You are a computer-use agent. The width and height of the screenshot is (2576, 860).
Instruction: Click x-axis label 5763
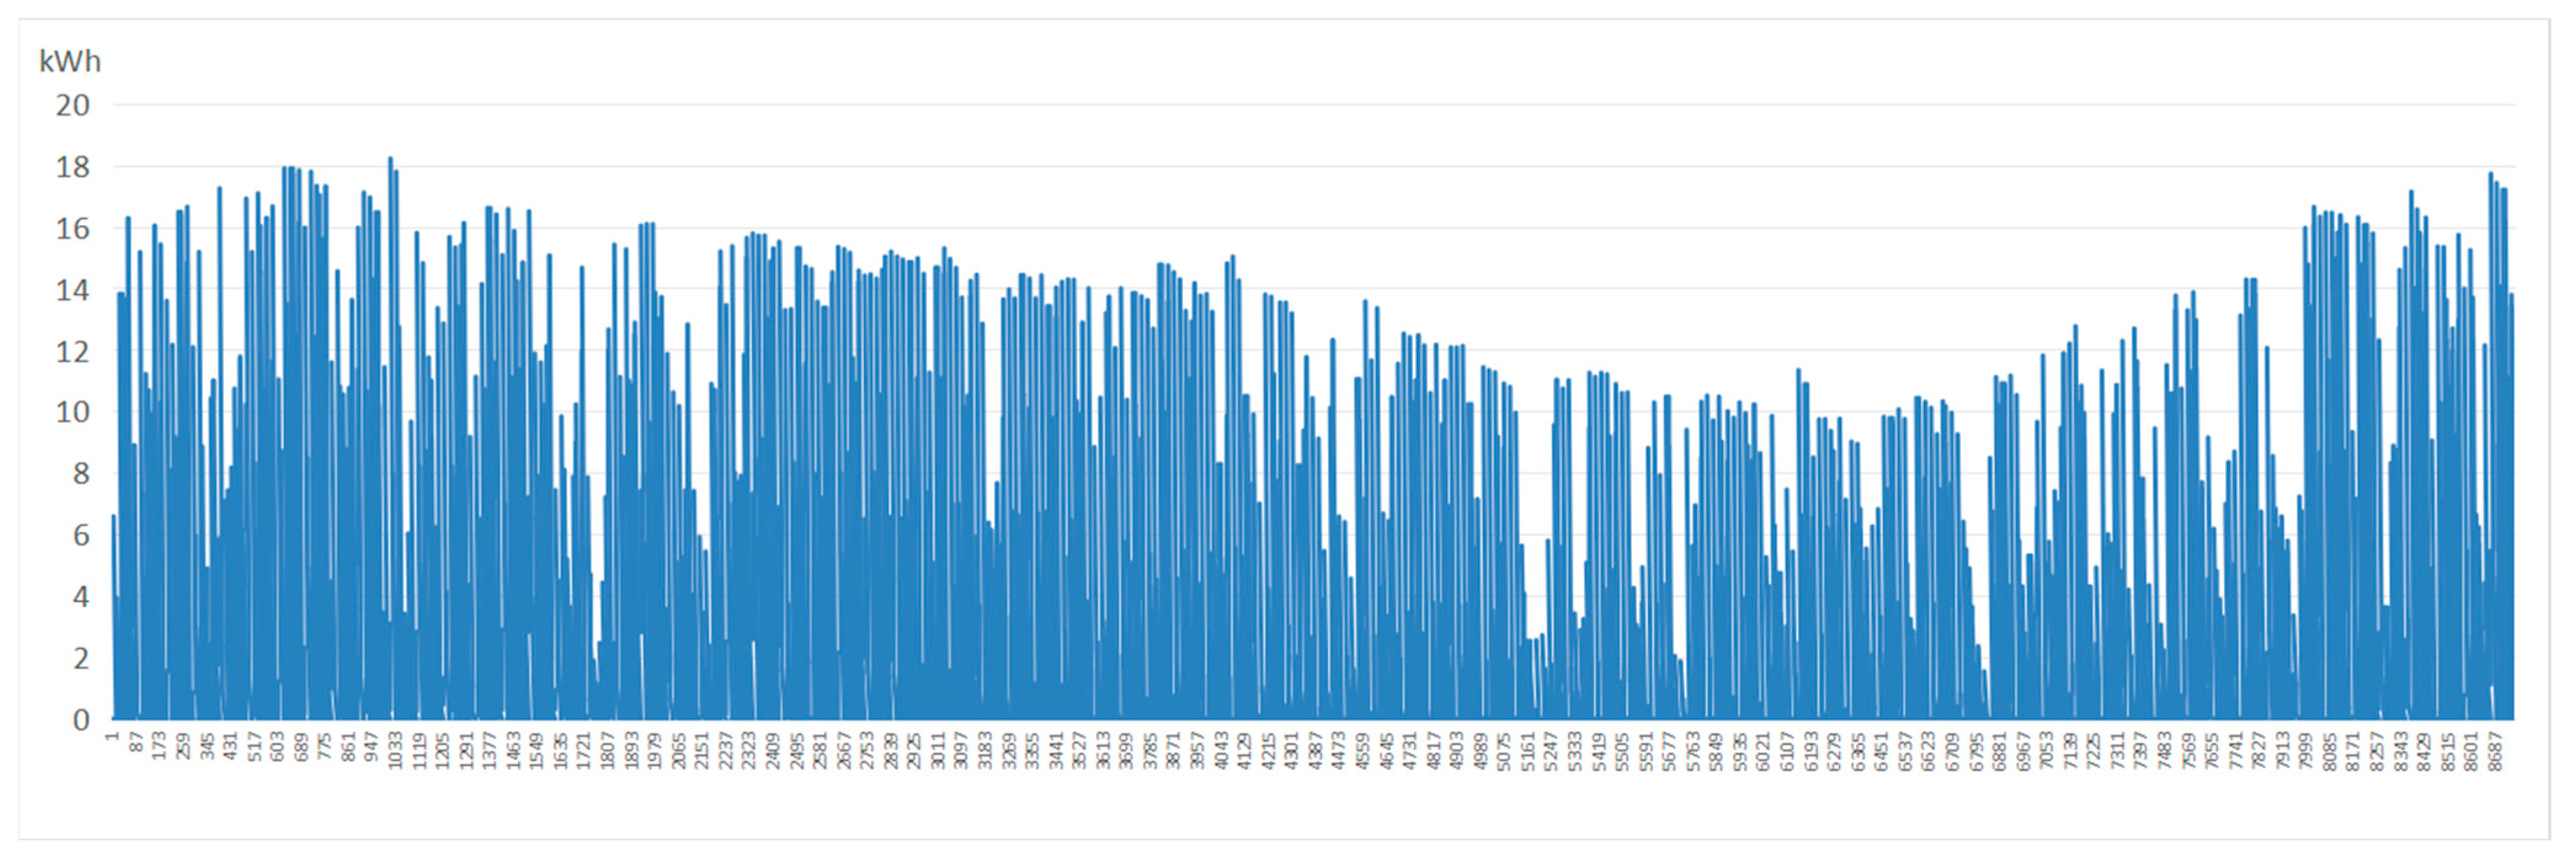tap(1693, 751)
